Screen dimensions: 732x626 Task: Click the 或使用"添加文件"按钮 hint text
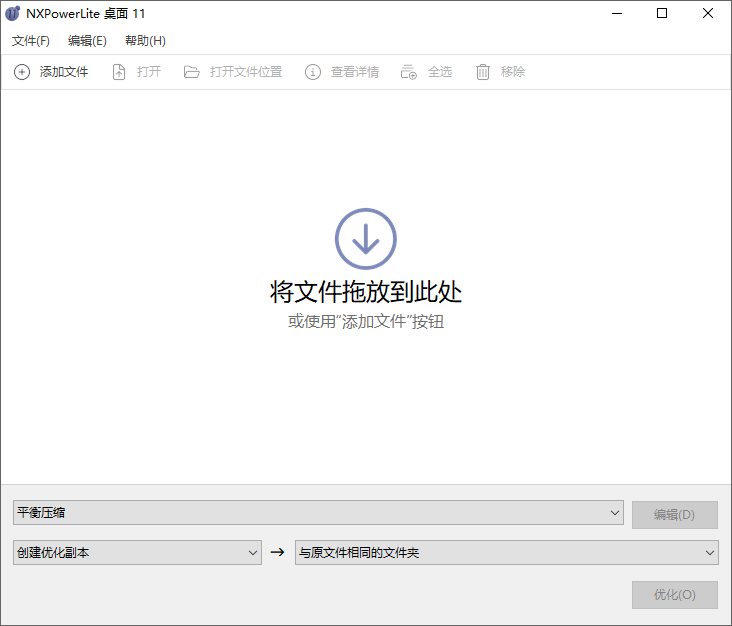click(366, 322)
